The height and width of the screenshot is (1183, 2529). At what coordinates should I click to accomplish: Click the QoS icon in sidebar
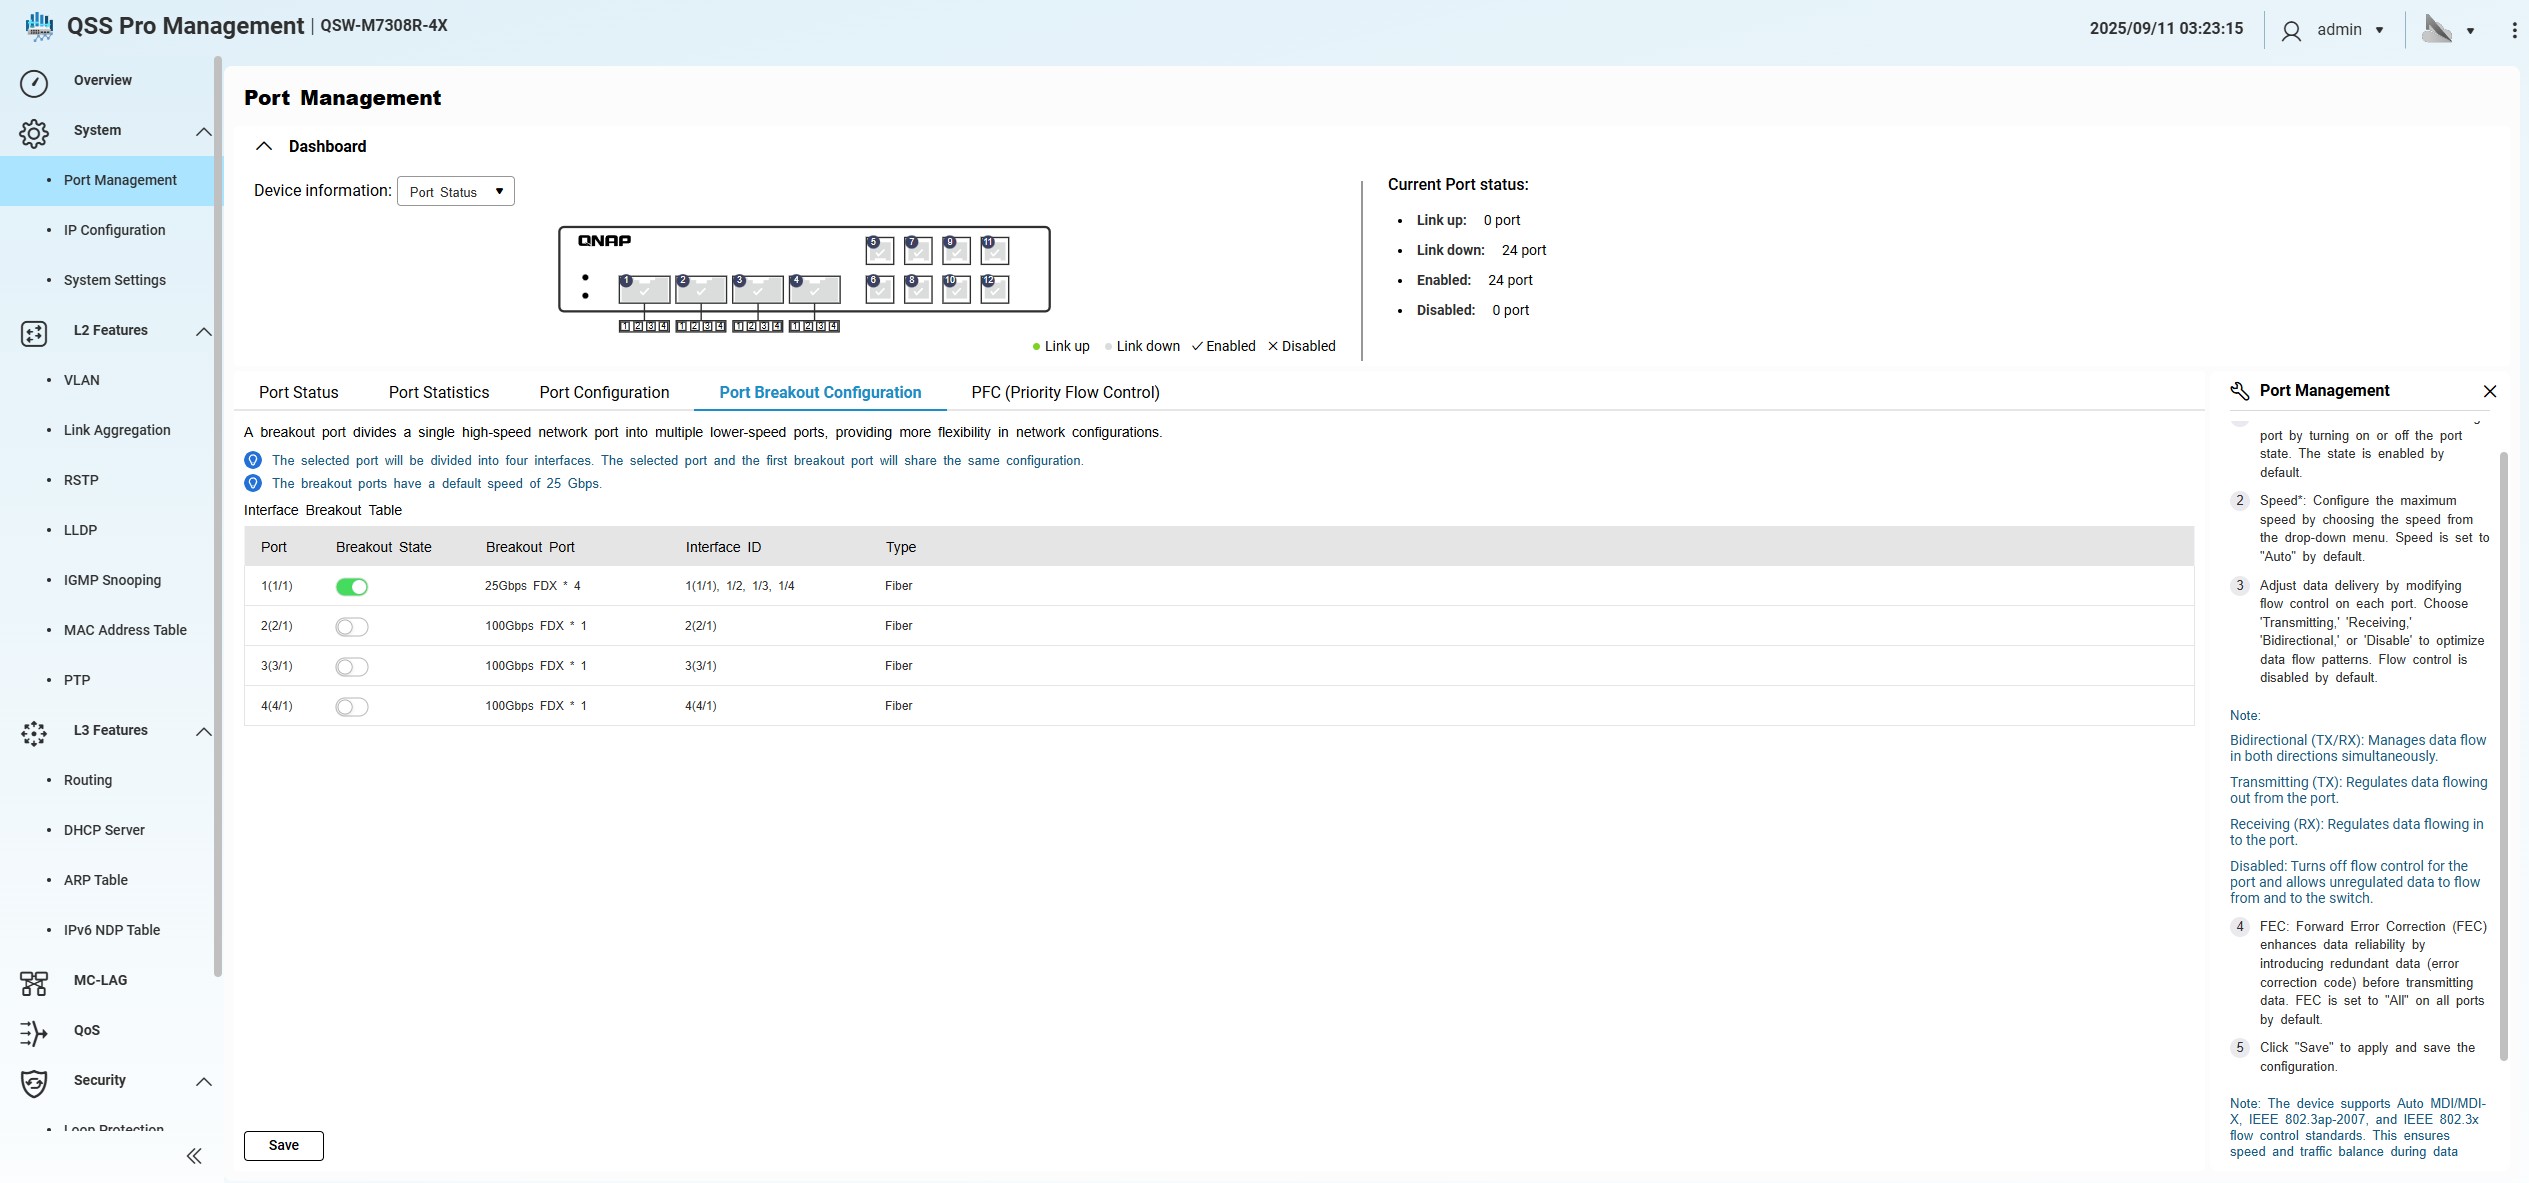(34, 1032)
